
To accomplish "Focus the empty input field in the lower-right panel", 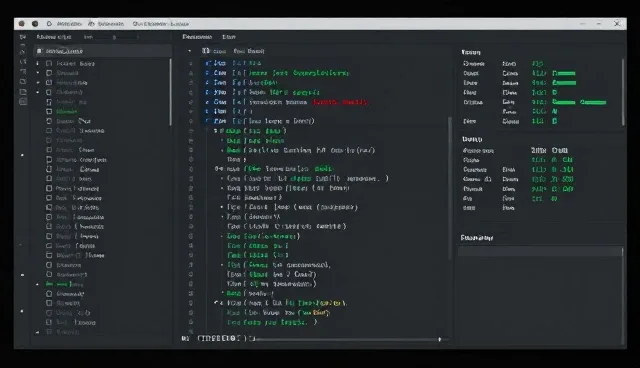I will click(x=540, y=252).
